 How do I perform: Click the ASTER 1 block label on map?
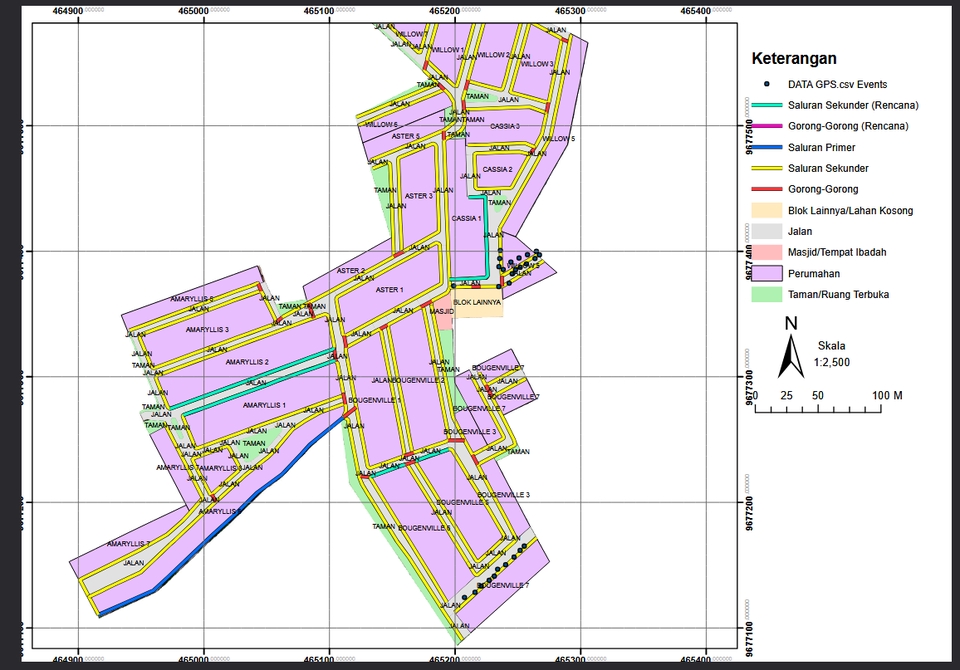tap(389, 290)
